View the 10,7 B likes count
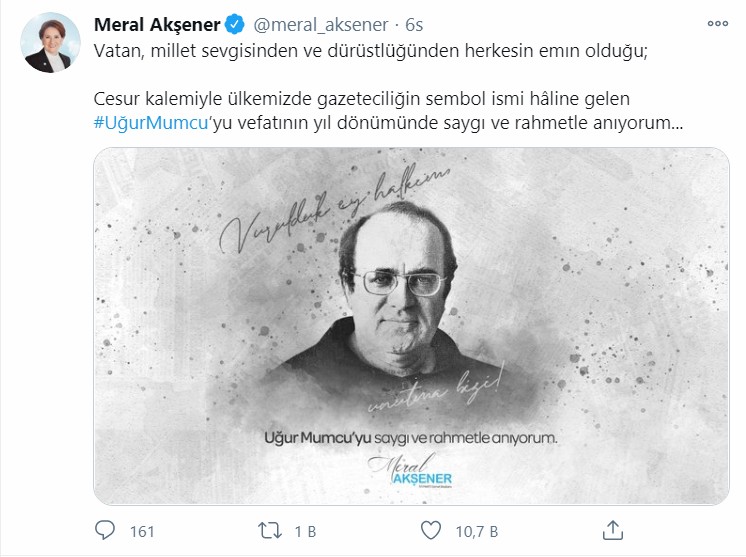Screen dimensions: 746x557 tap(477, 531)
